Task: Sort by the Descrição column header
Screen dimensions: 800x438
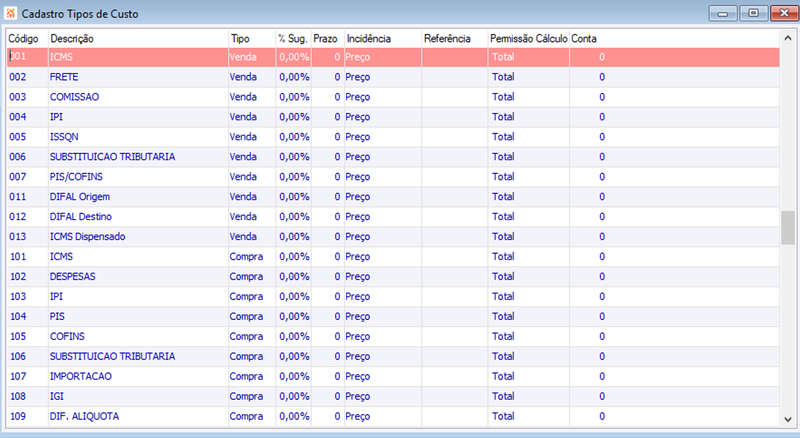Action: pos(138,39)
